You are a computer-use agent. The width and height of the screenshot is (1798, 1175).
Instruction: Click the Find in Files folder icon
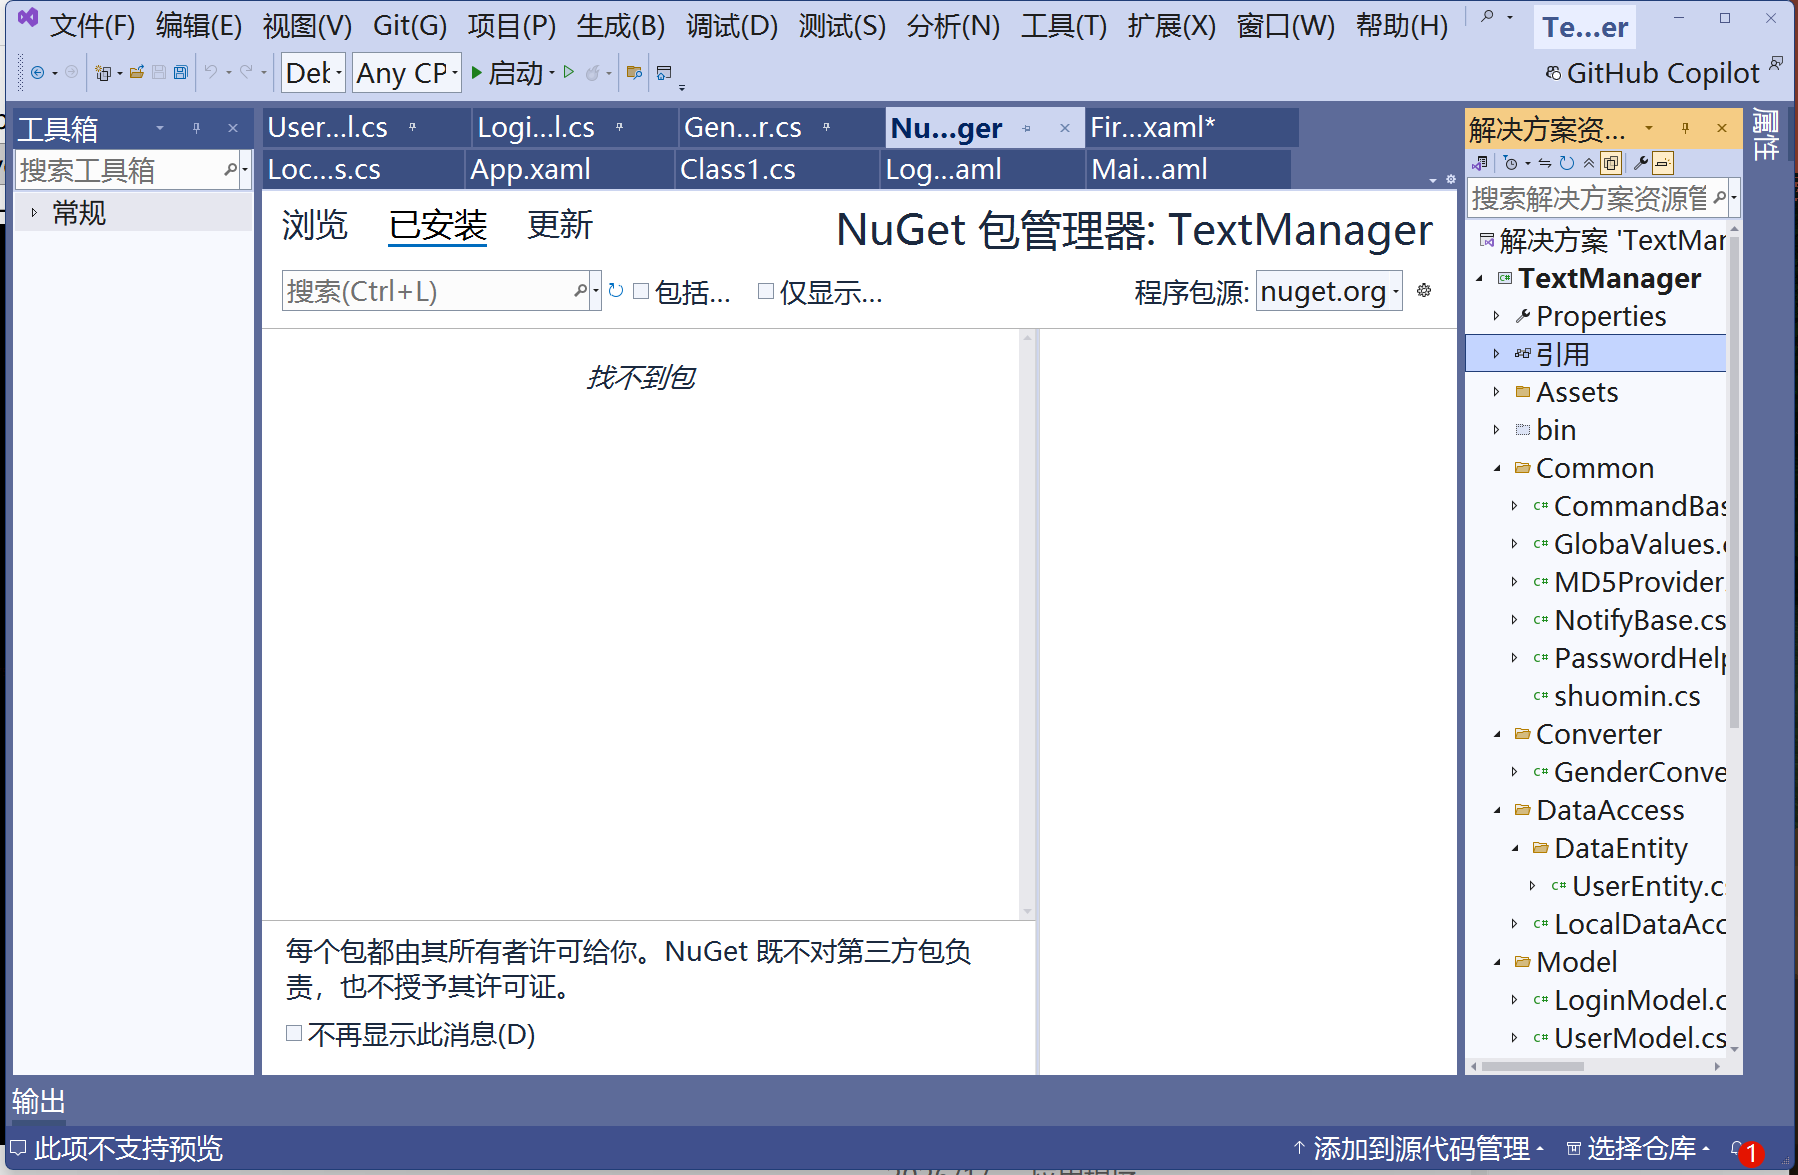pos(634,72)
